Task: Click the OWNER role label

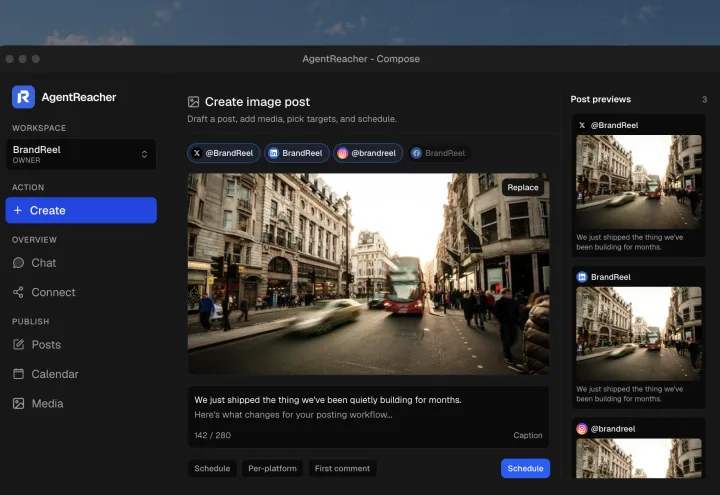Action: click(27, 160)
